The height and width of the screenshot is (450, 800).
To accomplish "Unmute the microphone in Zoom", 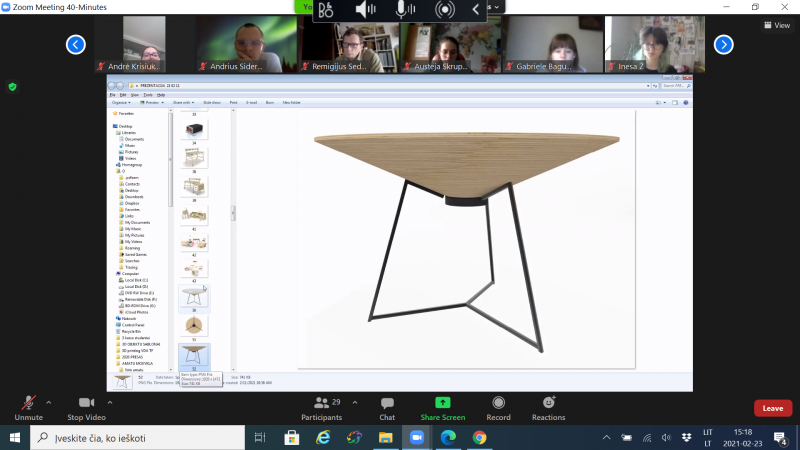I will pyautogui.click(x=29, y=408).
